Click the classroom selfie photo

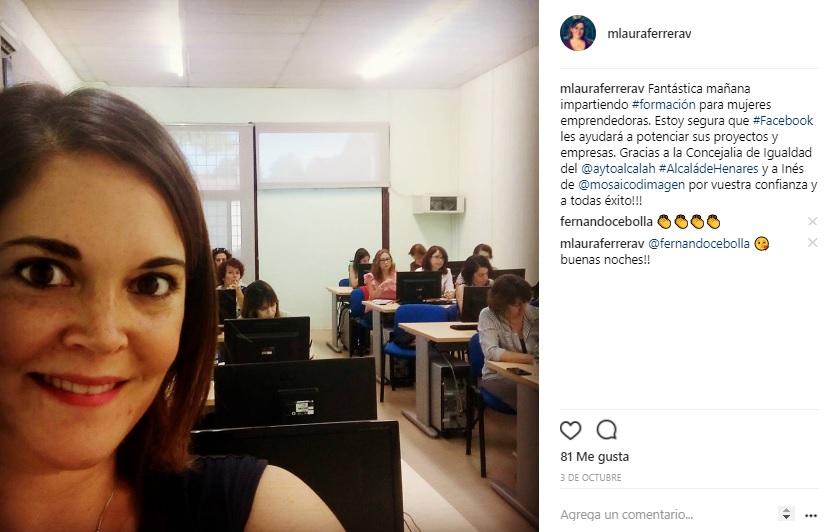pyautogui.click(x=269, y=266)
